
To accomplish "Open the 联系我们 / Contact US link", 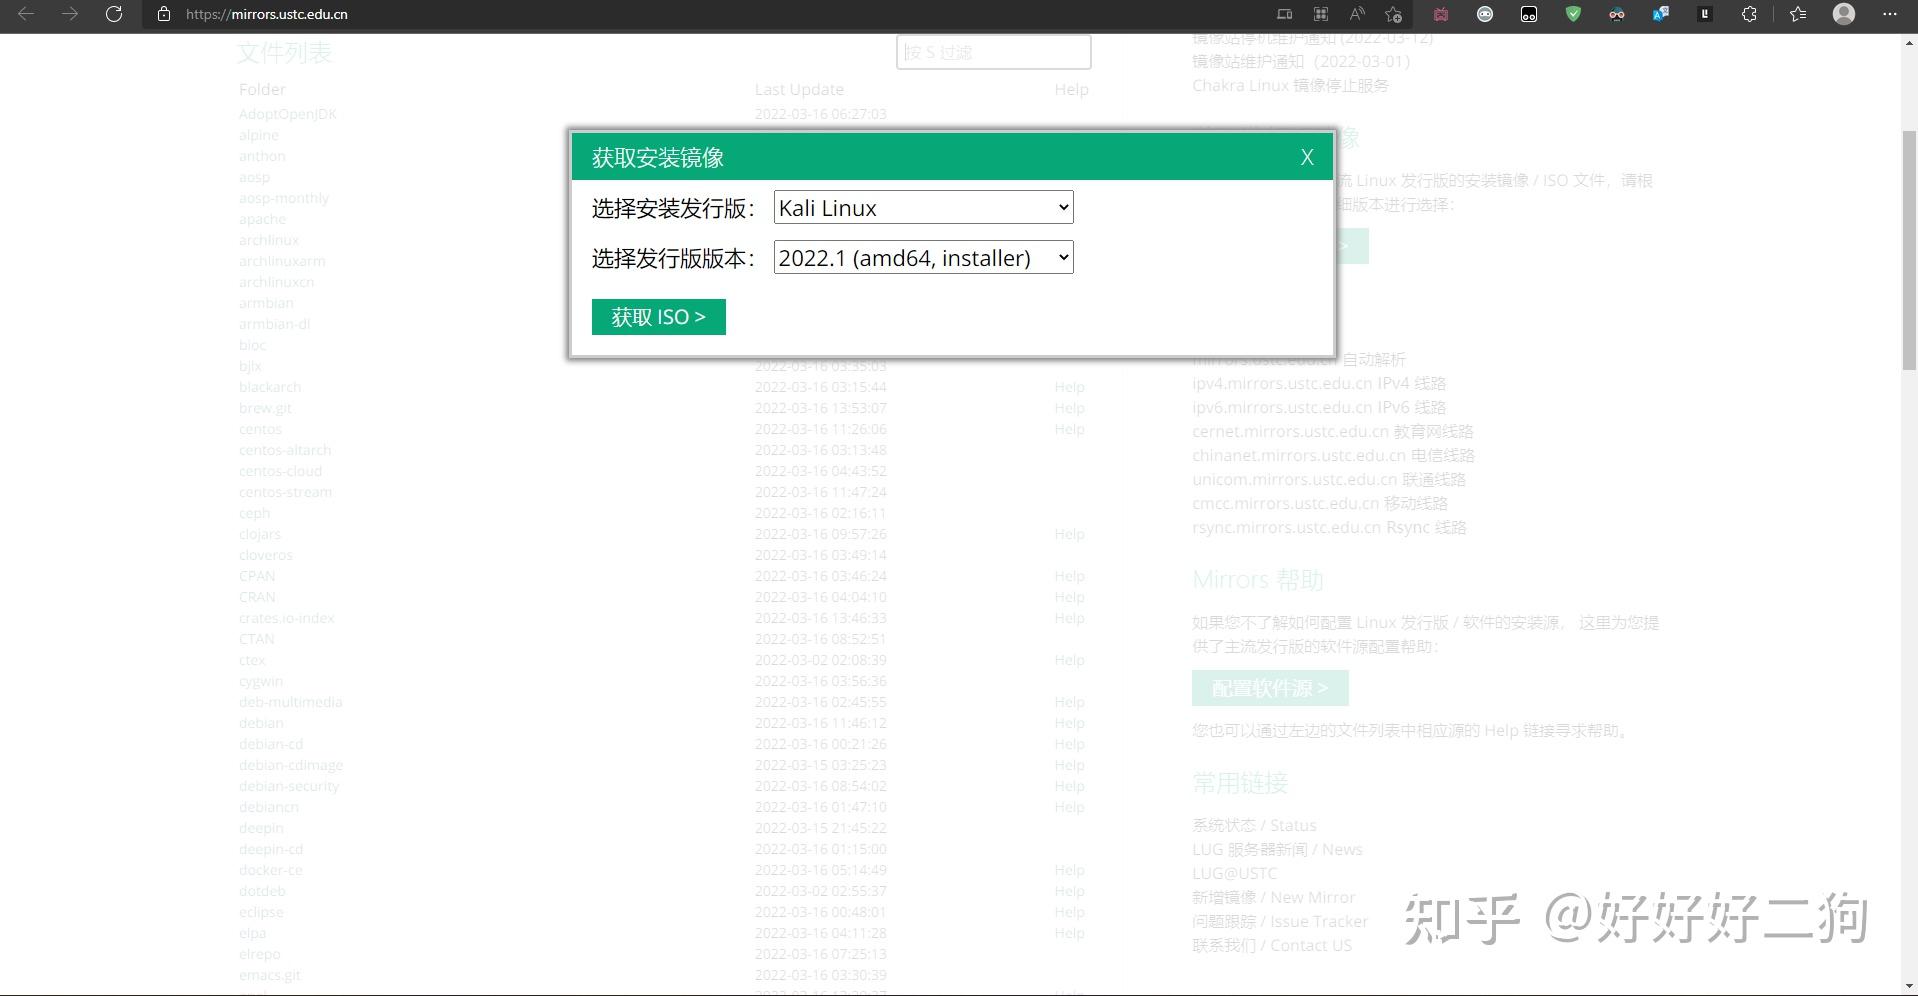I will 1272,945.
